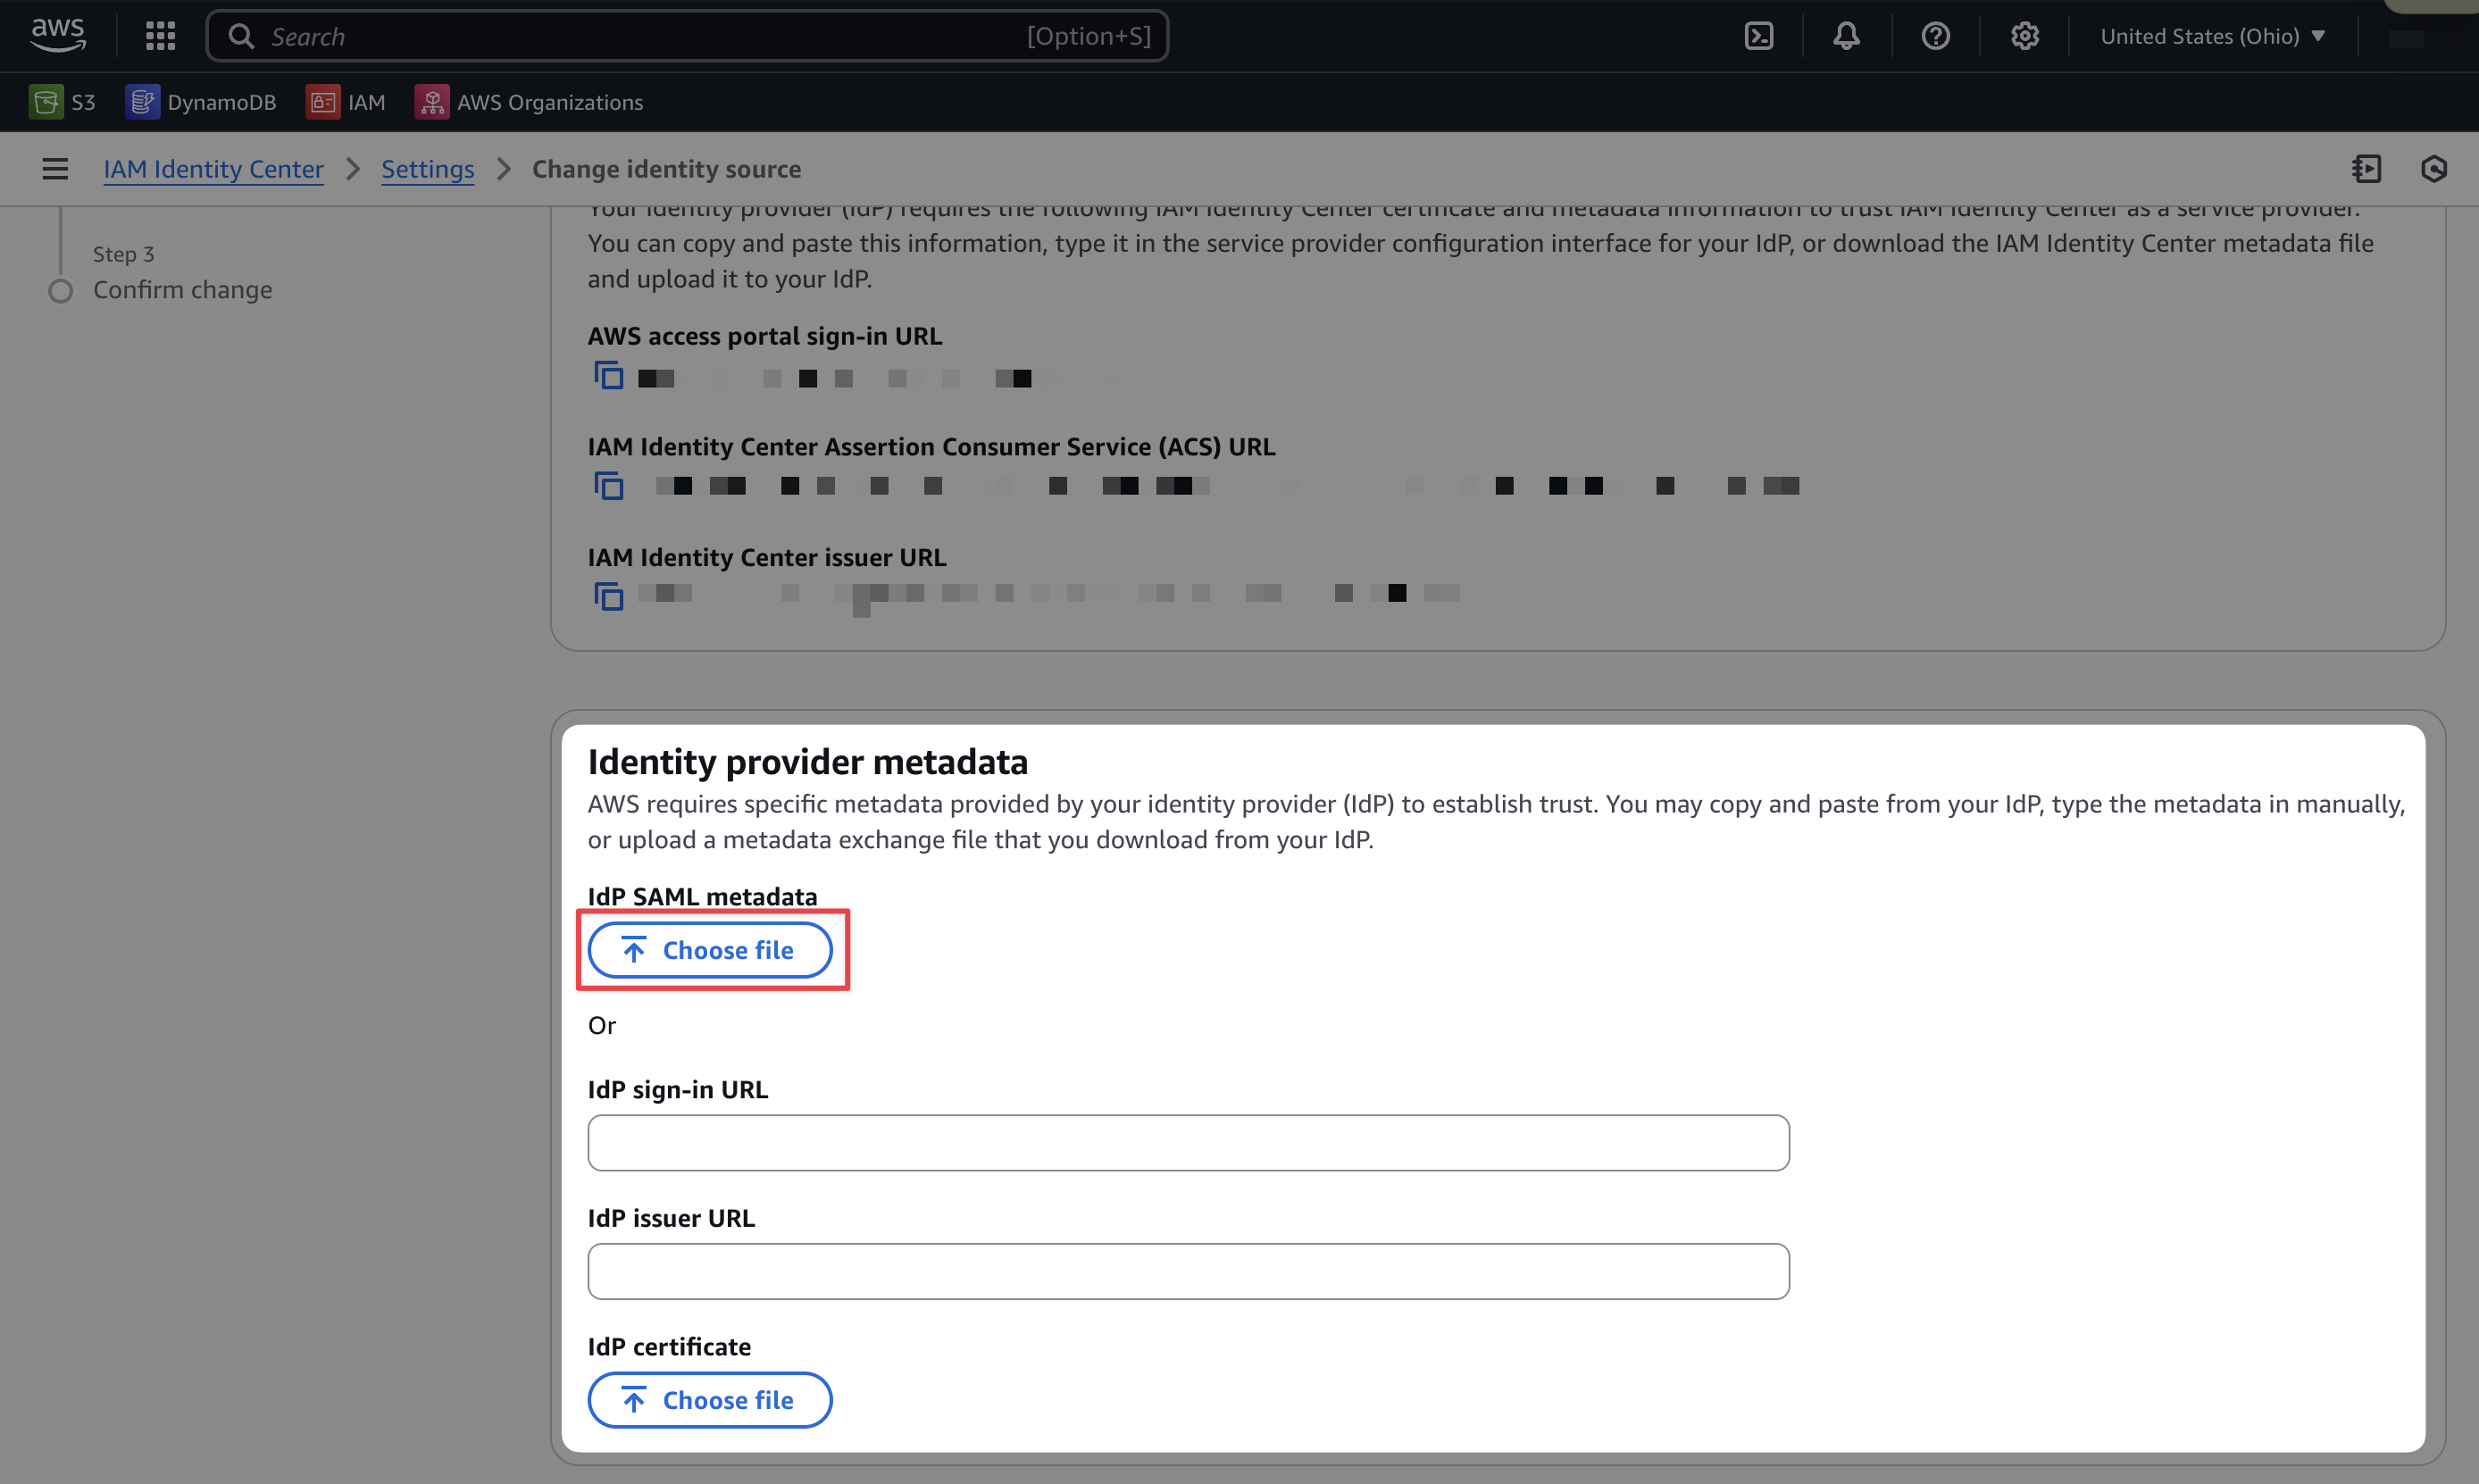Copy the AWS access portal sign-in URL
Viewport: 2479px width, 1484px height.
click(608, 376)
